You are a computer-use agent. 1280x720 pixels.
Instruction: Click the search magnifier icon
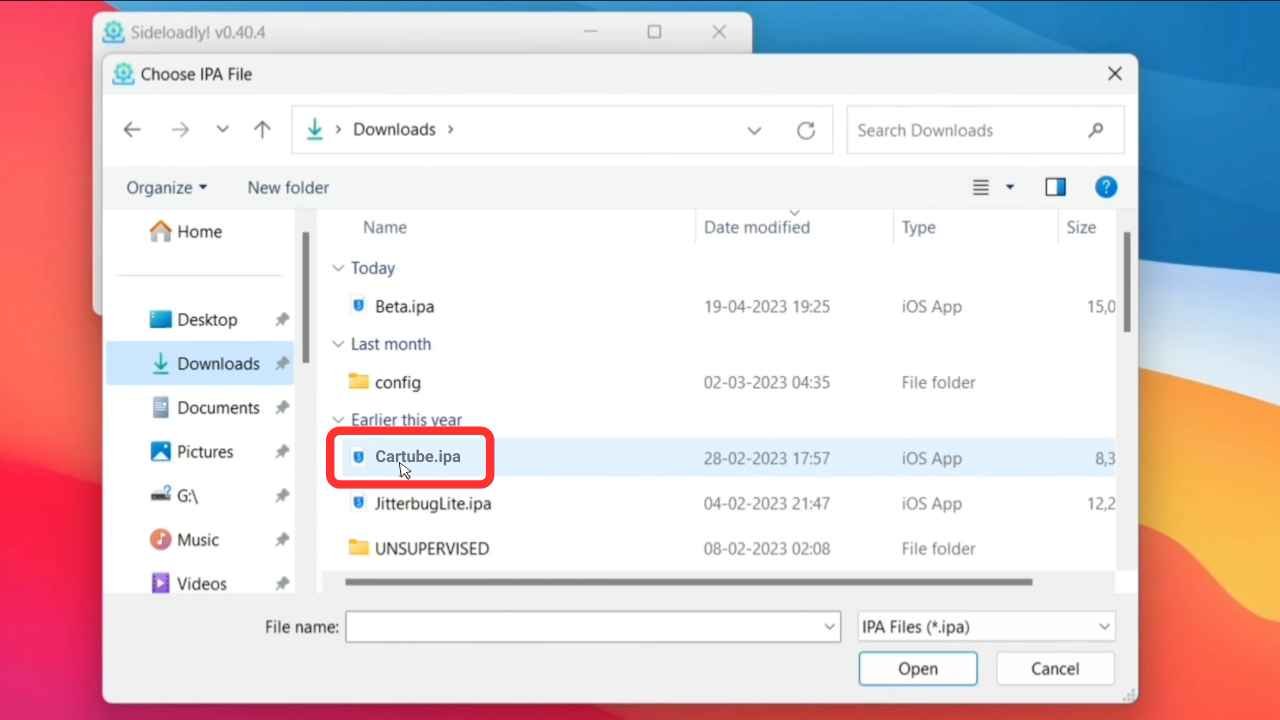click(x=1096, y=130)
